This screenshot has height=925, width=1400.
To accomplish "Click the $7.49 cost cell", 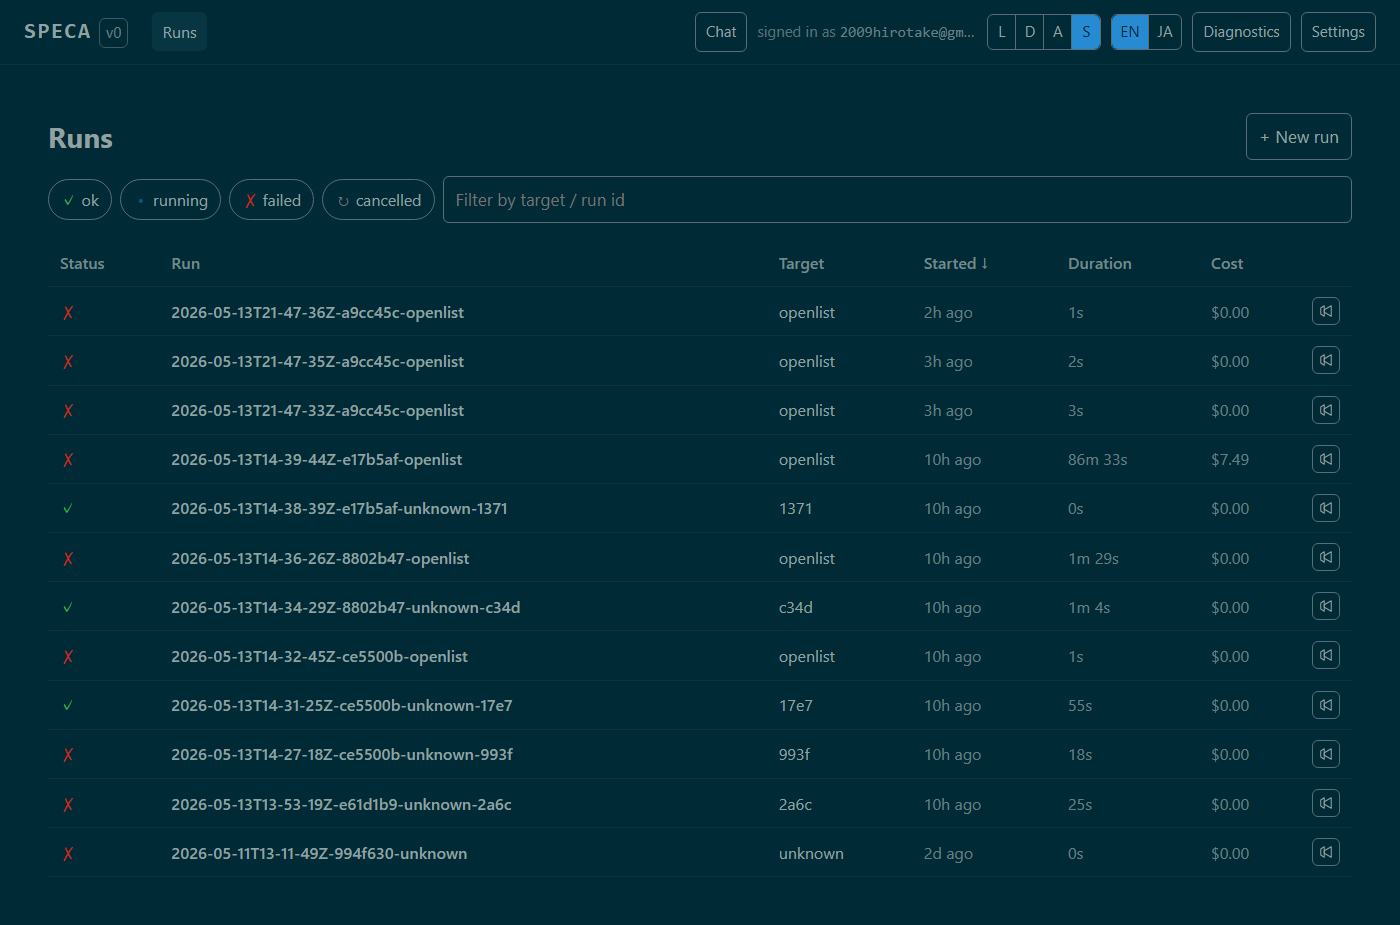I will [x=1230, y=460].
